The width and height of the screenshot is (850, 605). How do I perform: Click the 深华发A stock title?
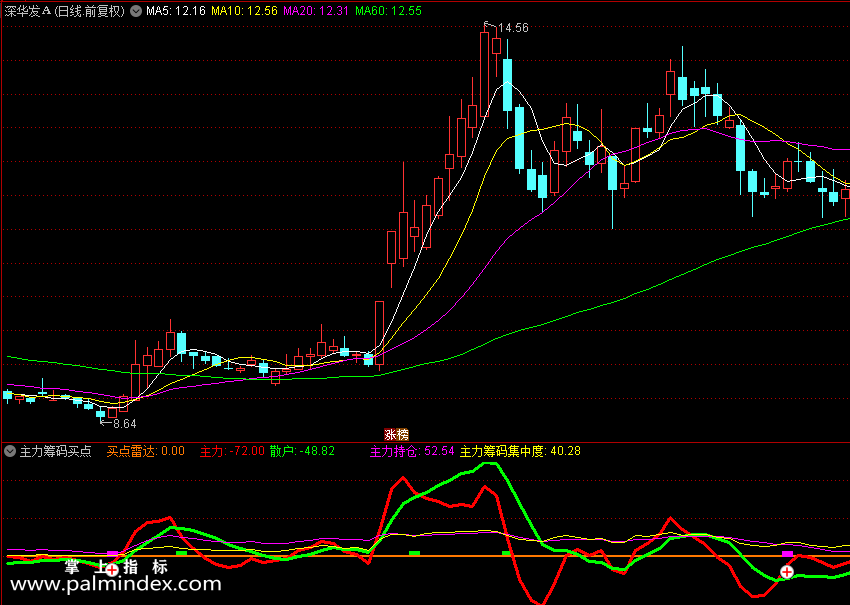(x=65, y=11)
